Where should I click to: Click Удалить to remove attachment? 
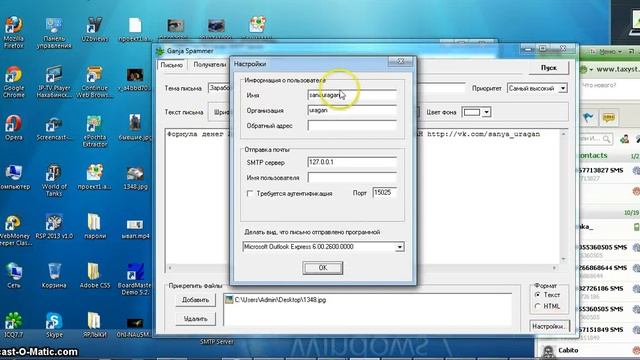(x=195, y=319)
